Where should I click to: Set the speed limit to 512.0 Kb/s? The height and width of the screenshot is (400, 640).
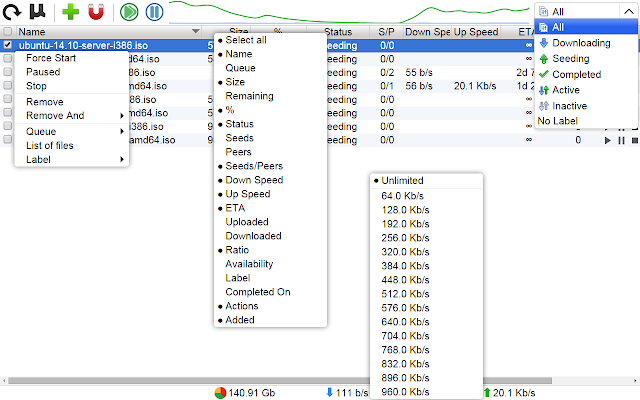tap(426, 294)
